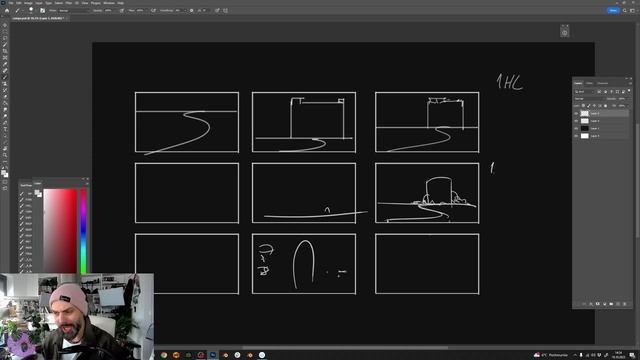Select the Lasso tool

5,38
